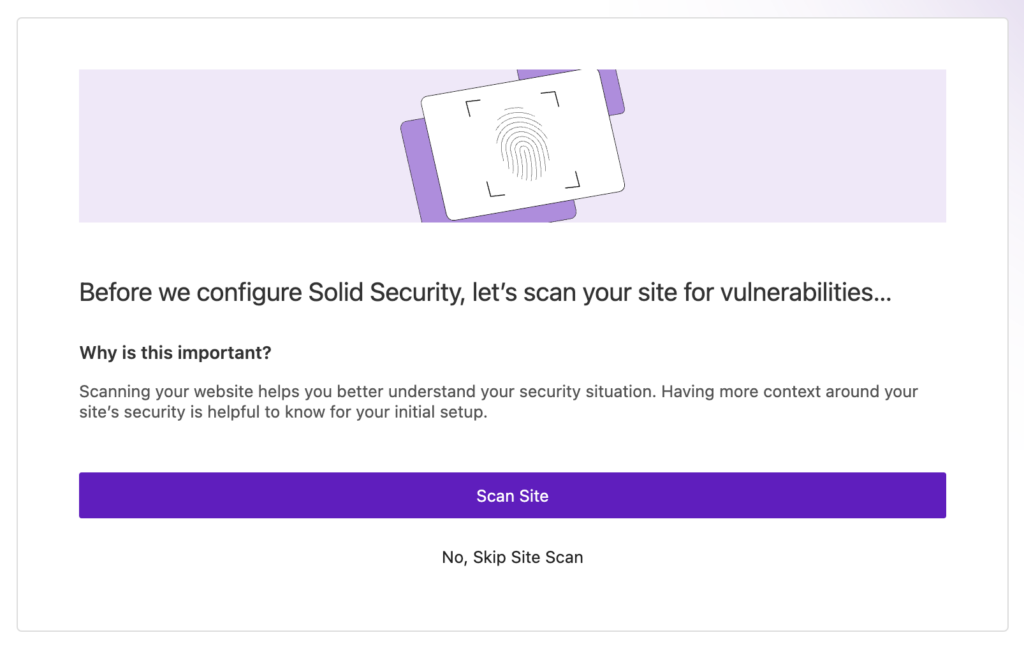The image size is (1024, 649).
Task: Choose No, Skip Site Scan
Action: tap(512, 557)
